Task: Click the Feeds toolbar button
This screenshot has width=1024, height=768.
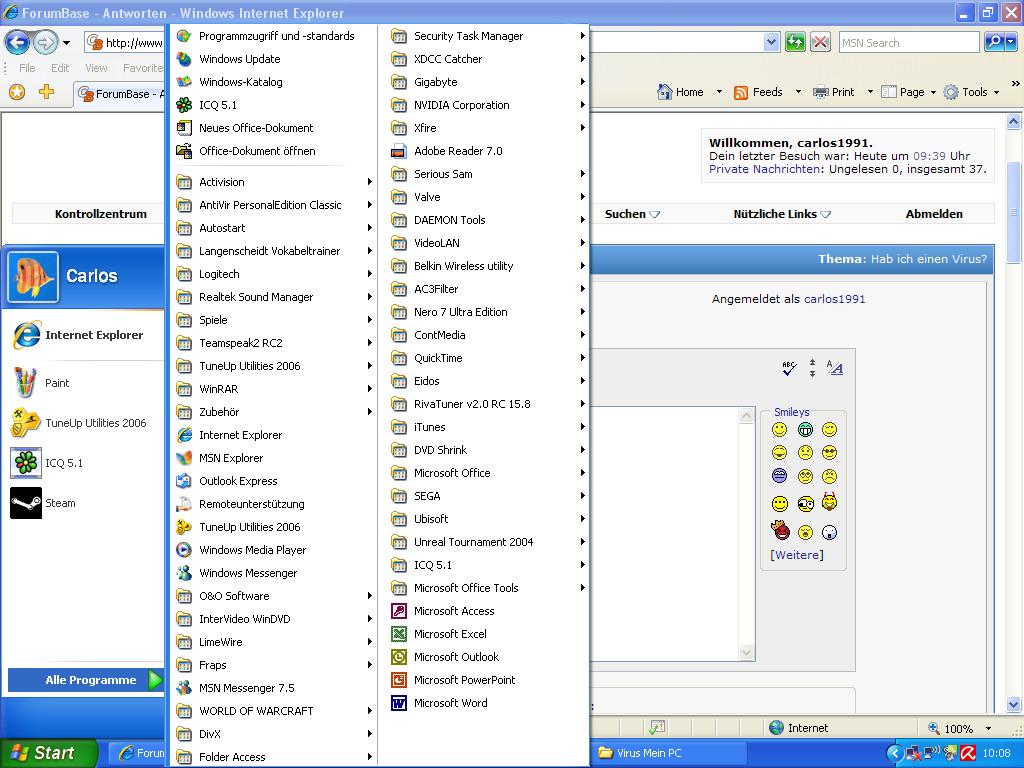Action: coord(758,93)
